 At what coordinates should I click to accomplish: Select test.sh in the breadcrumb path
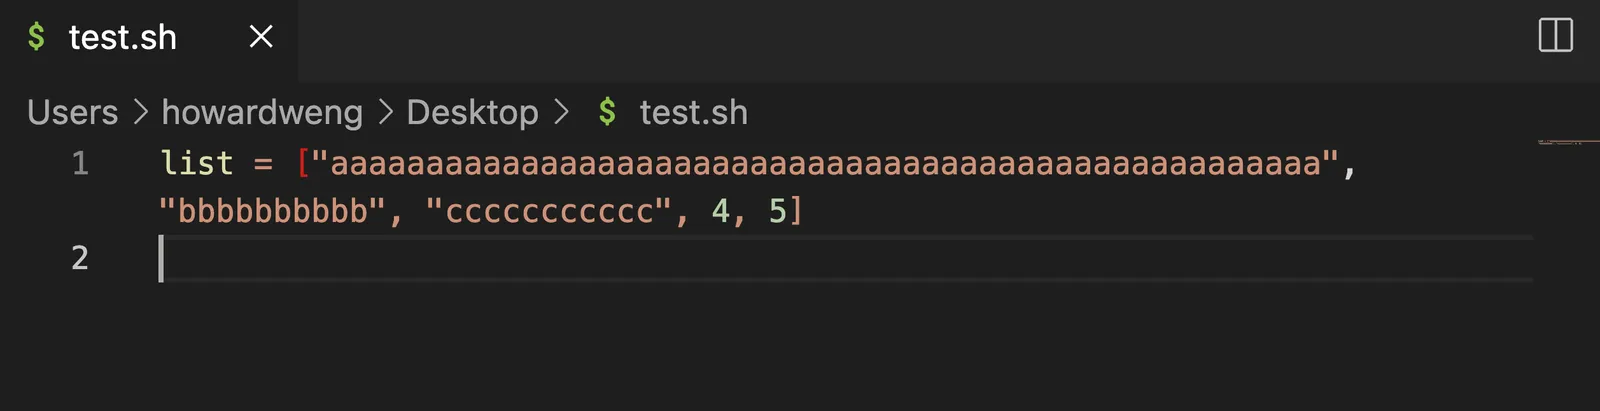pyautogui.click(x=693, y=112)
